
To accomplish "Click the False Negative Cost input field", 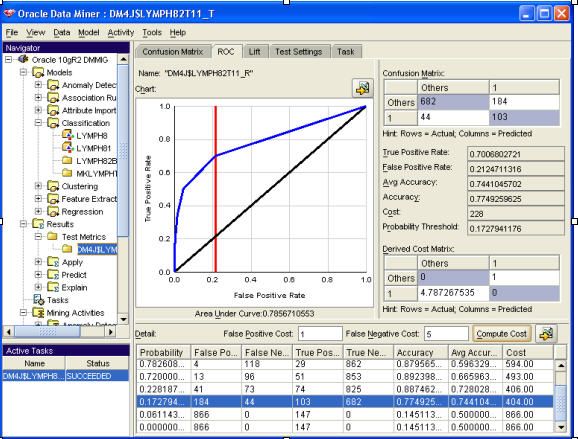I will pos(446,334).
